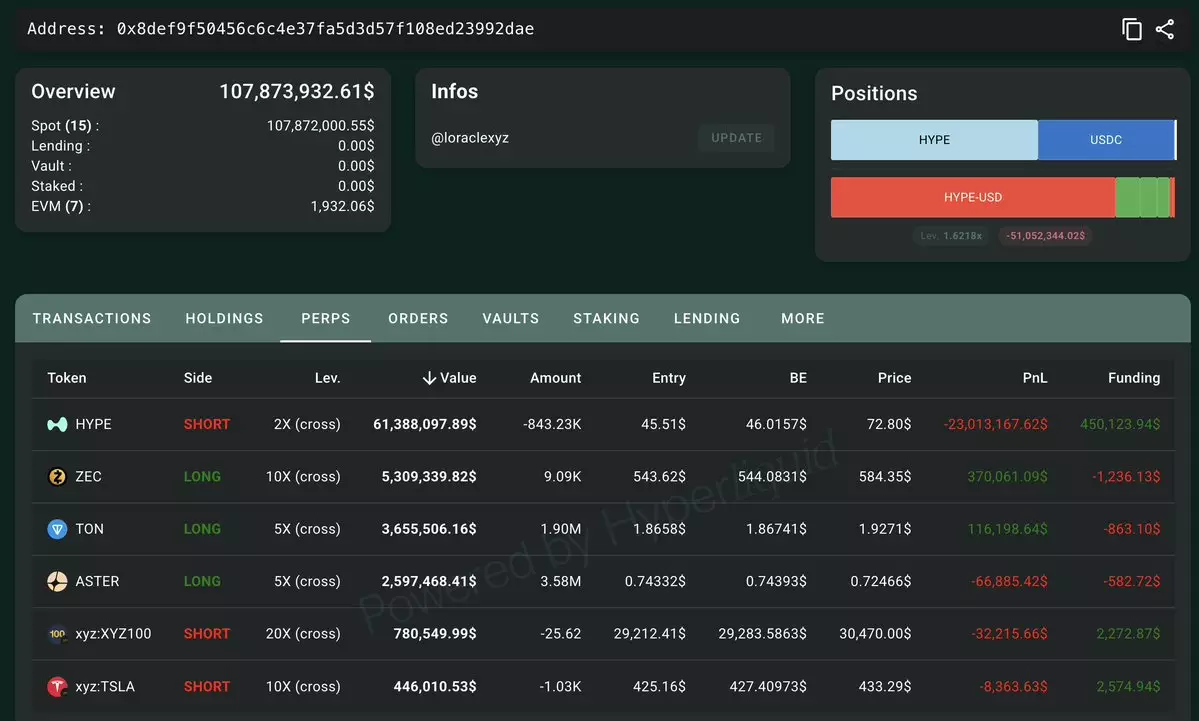Sort by the Price column header
The width and height of the screenshot is (1199, 721).
[895, 378]
